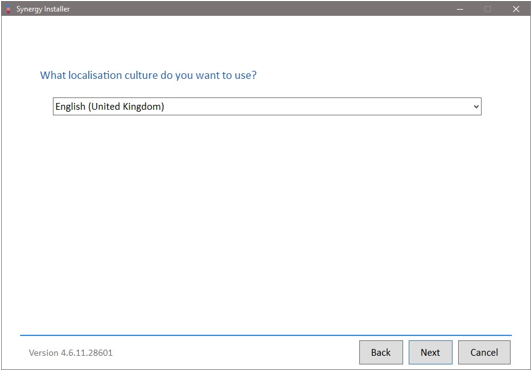Image resolution: width=532 pixels, height=371 pixels.
Task: Click the Synergy Installer app icon
Action: 8,9
